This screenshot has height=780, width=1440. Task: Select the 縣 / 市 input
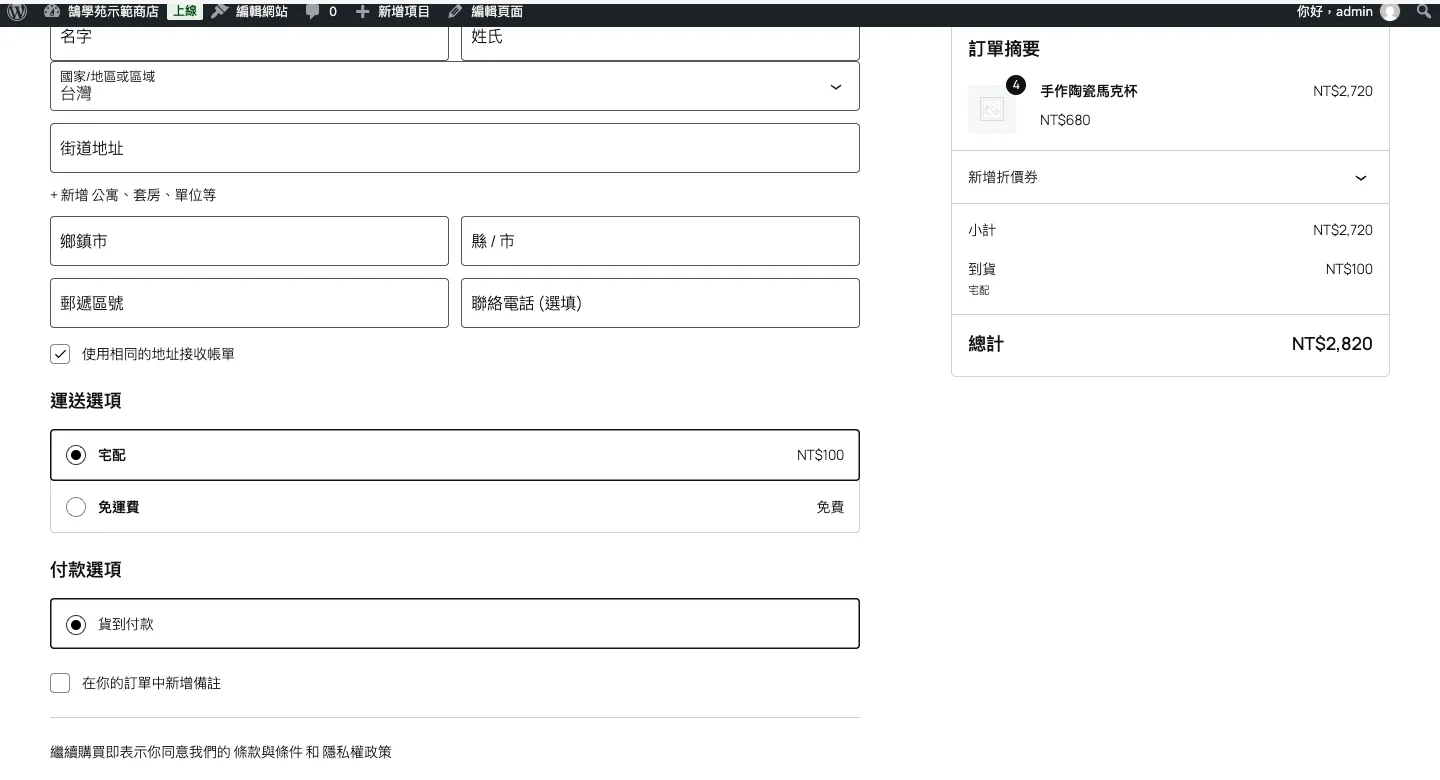coord(660,241)
